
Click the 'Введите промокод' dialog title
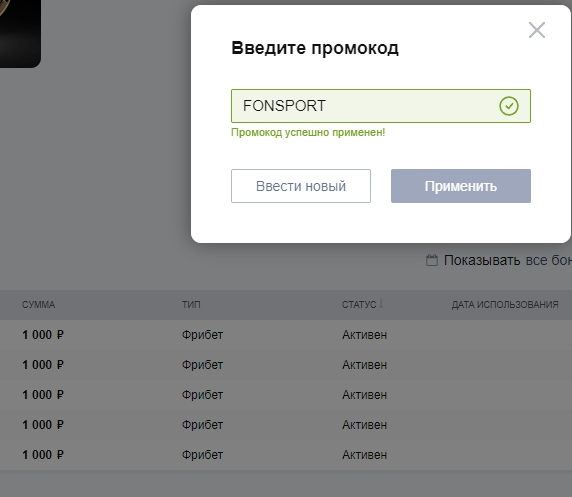(315, 48)
